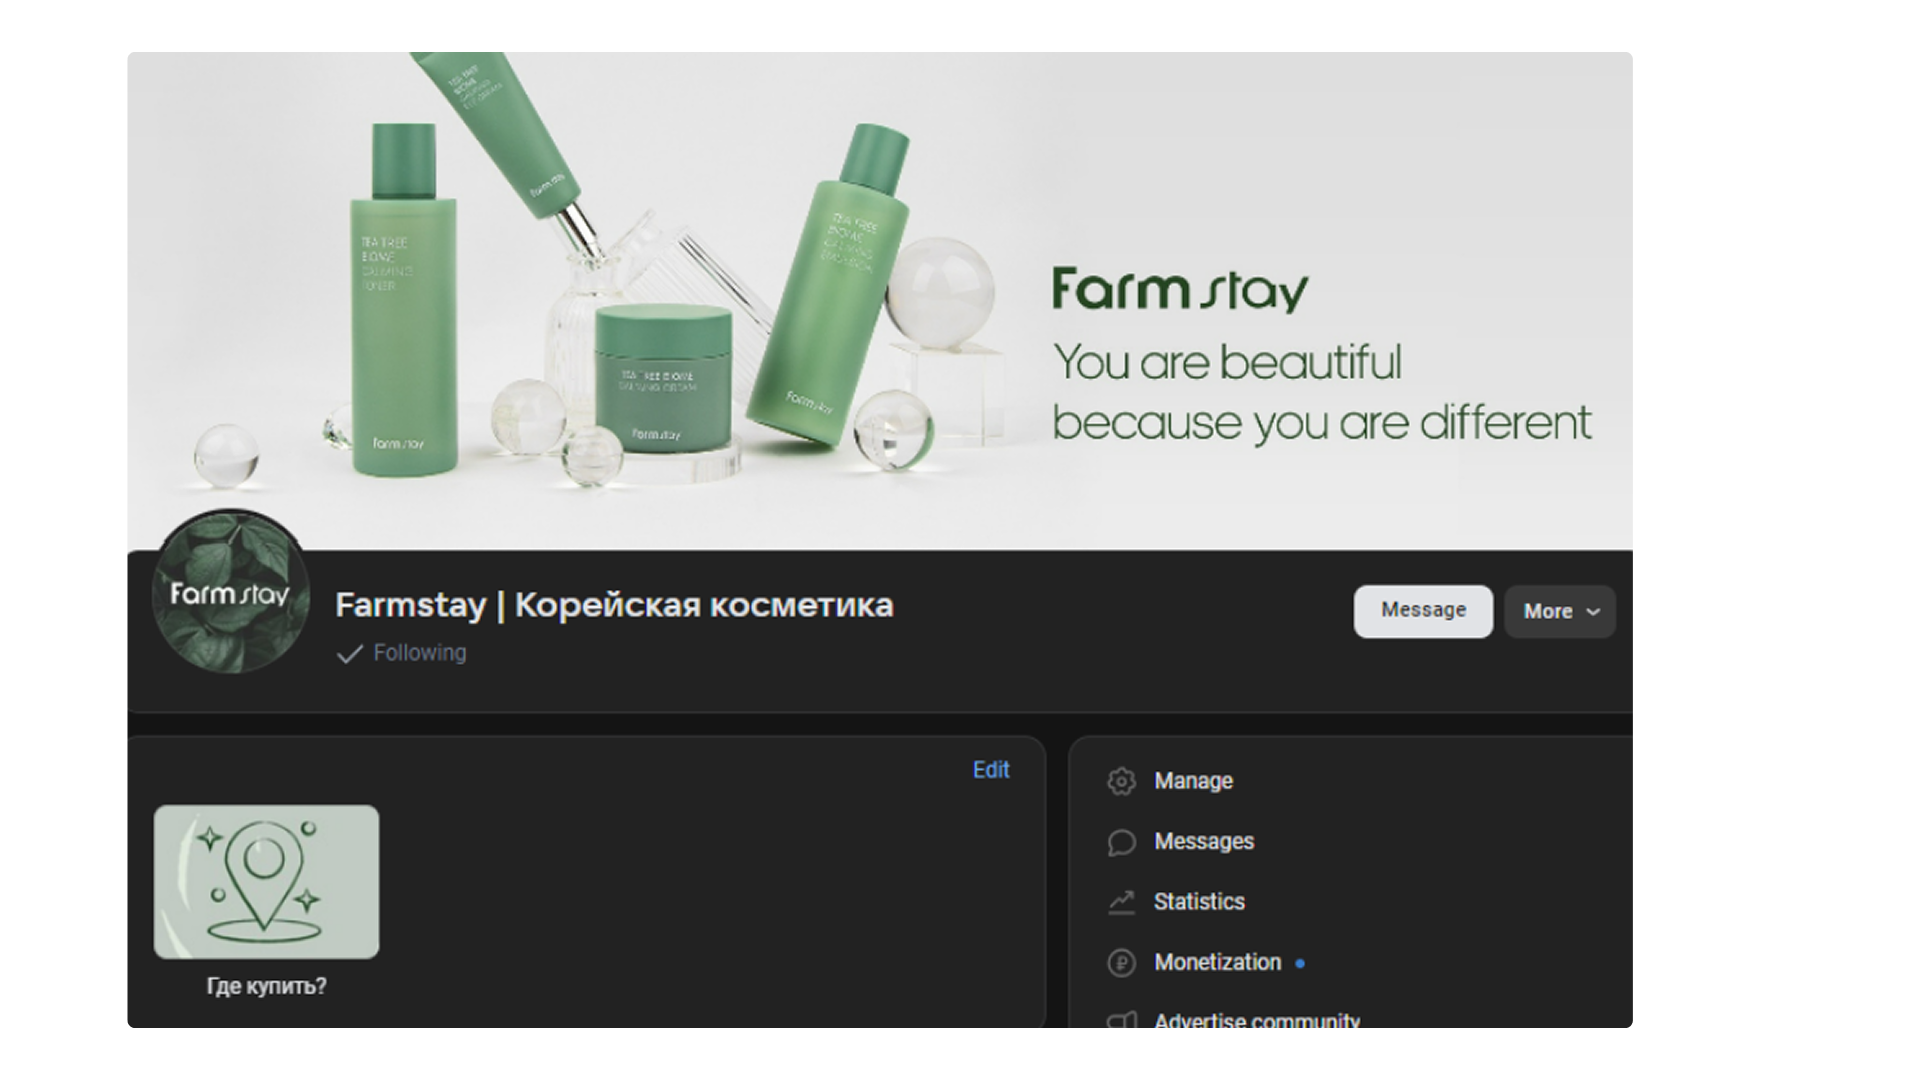Click the Farmstay cover banner image

(x=880, y=300)
